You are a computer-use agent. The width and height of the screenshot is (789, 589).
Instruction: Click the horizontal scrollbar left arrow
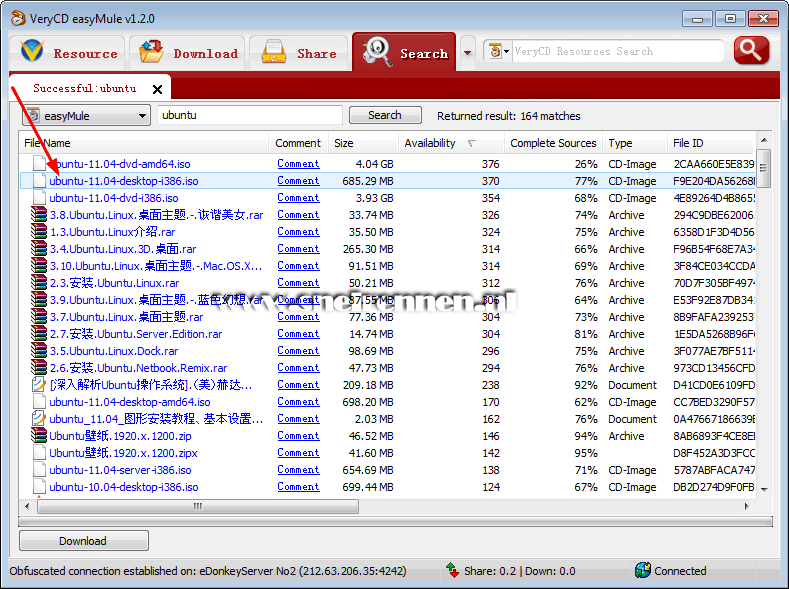coord(27,506)
